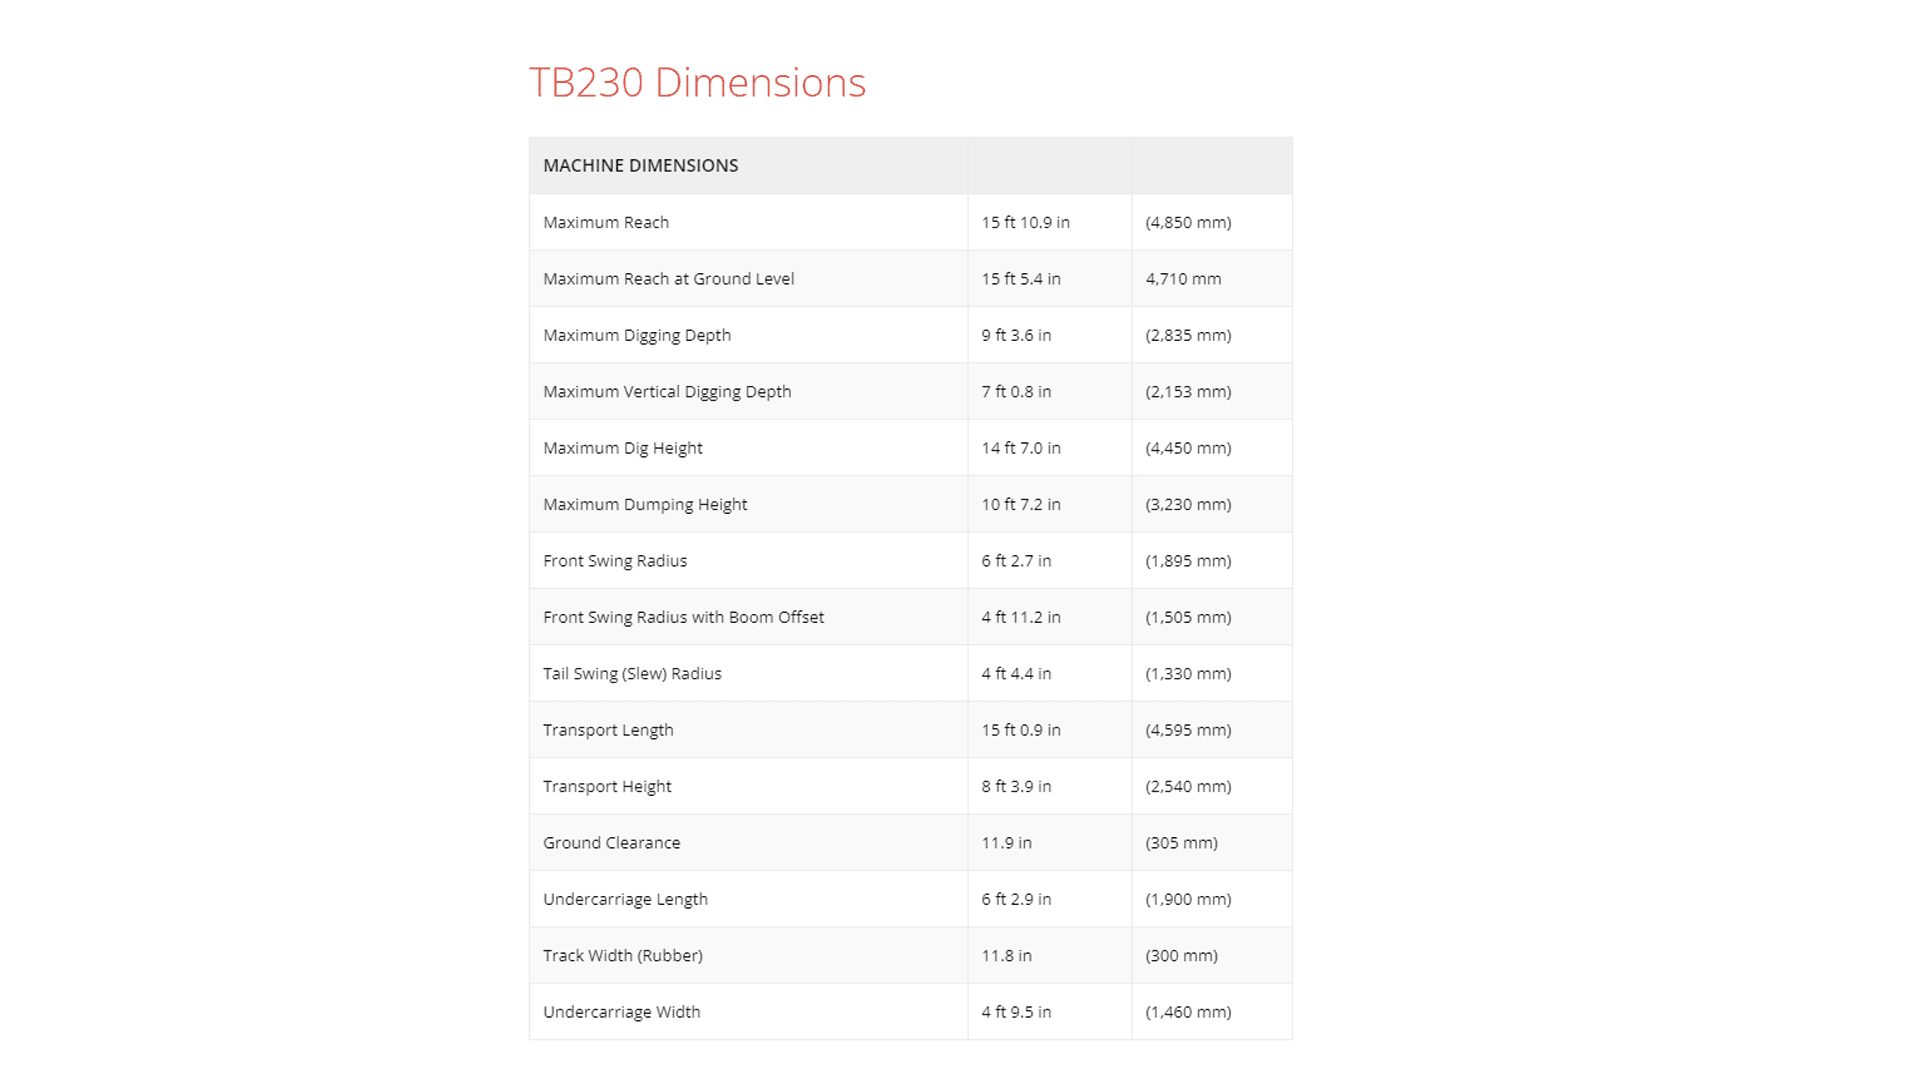
Task: Click the Front Swing Radius label
Action: tap(615, 561)
